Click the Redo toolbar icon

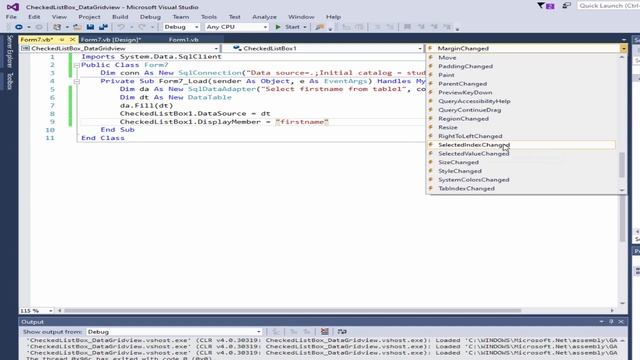pos(142,27)
